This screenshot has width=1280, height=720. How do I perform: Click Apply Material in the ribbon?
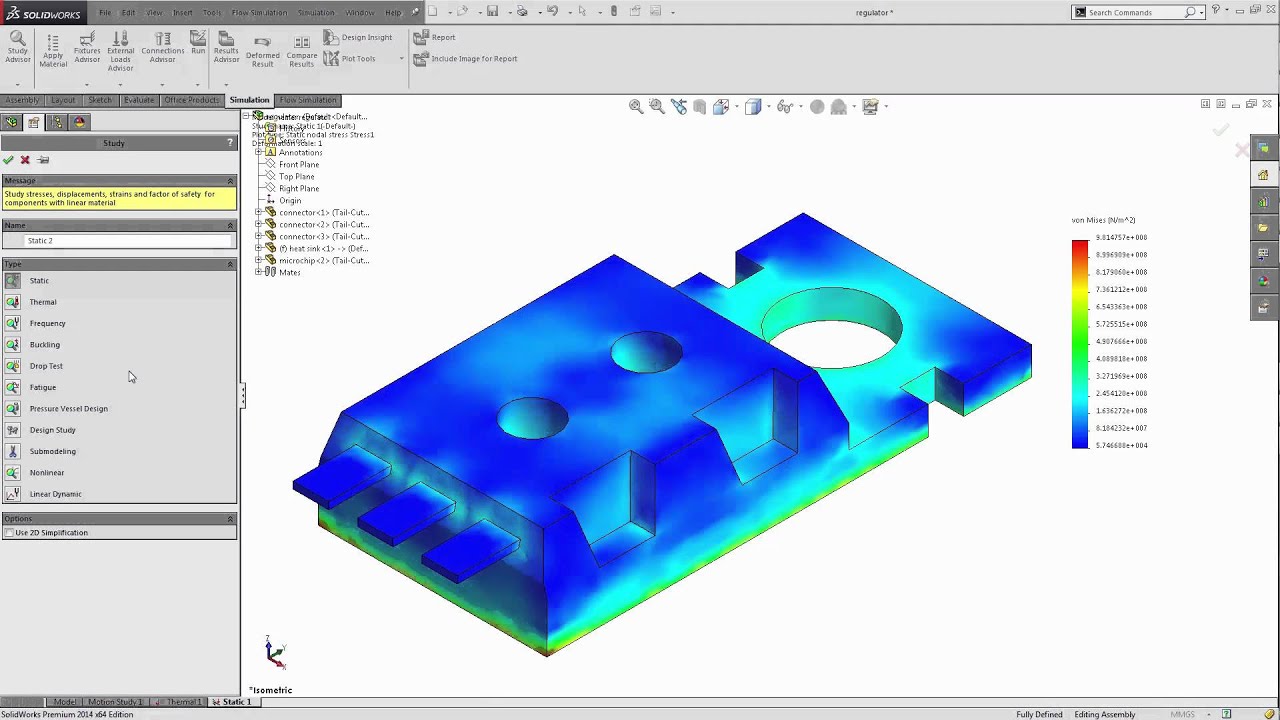click(x=53, y=51)
